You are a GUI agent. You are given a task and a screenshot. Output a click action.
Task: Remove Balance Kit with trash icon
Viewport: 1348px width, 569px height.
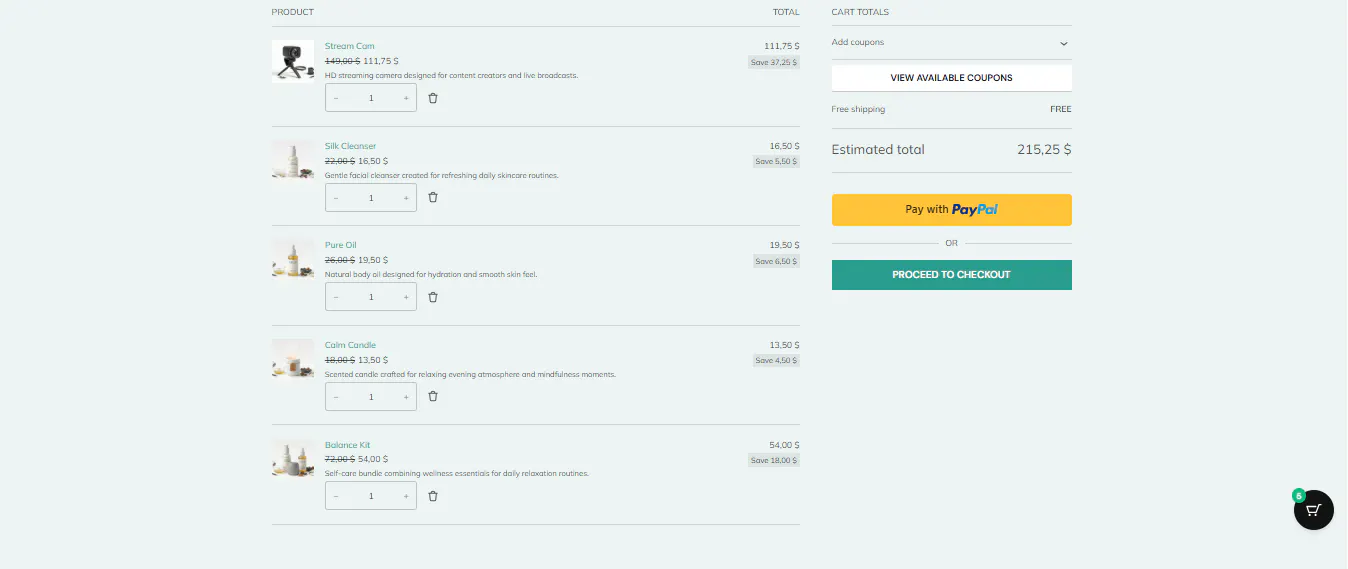[x=433, y=496]
